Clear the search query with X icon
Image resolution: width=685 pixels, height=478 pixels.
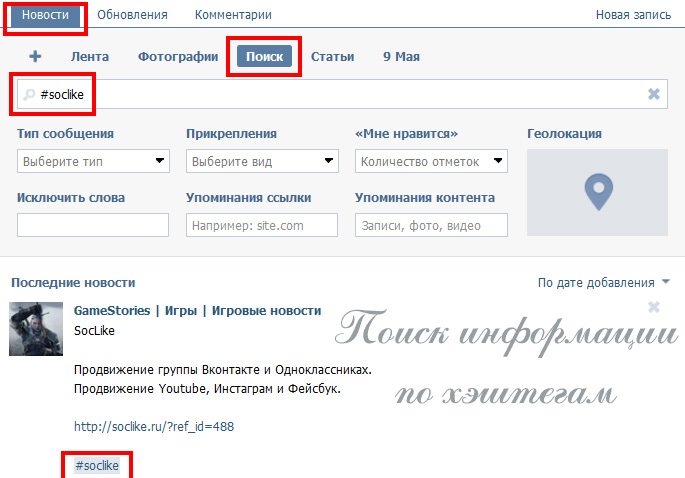pos(654,94)
